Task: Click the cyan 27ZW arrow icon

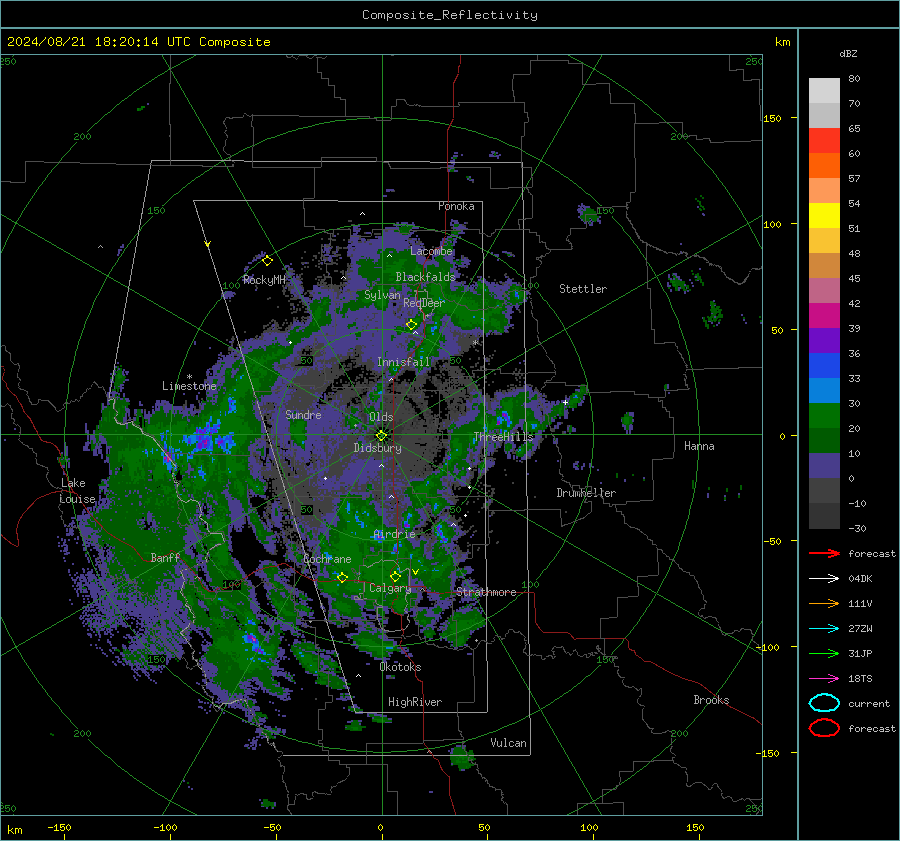Action: (824, 629)
